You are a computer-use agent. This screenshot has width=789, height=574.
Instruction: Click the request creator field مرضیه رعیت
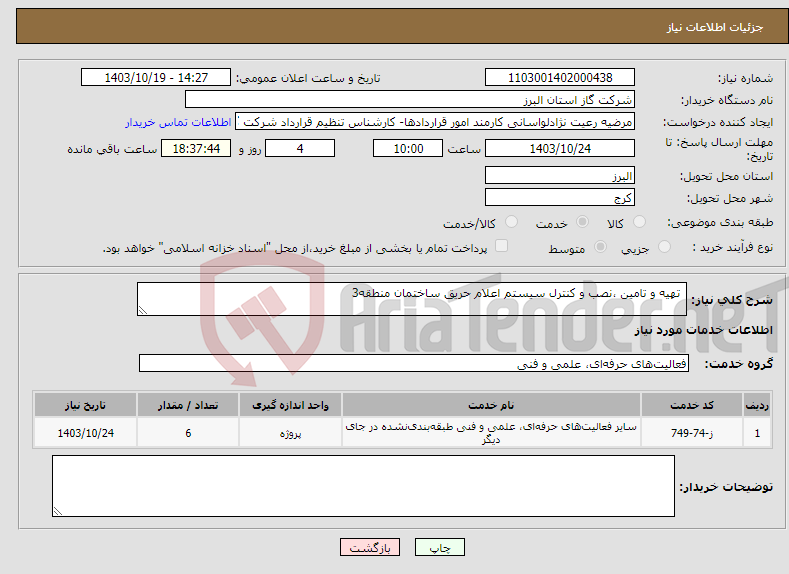(435, 122)
